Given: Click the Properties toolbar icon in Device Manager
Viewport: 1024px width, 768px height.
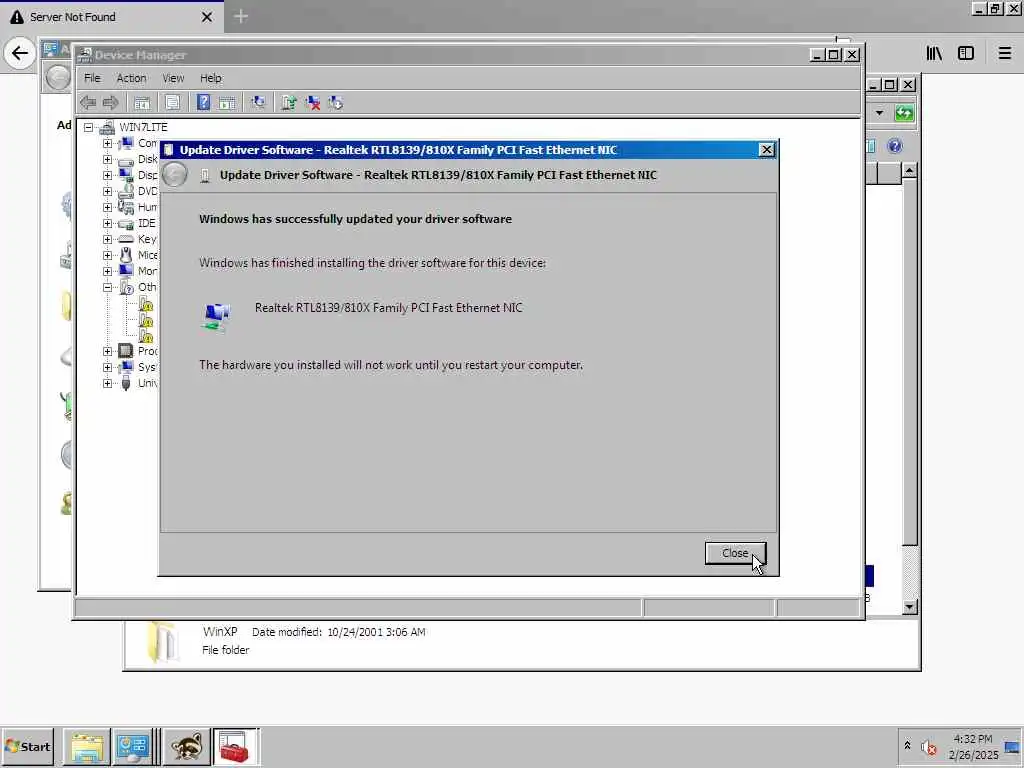Looking at the screenshot, I should 172,103.
